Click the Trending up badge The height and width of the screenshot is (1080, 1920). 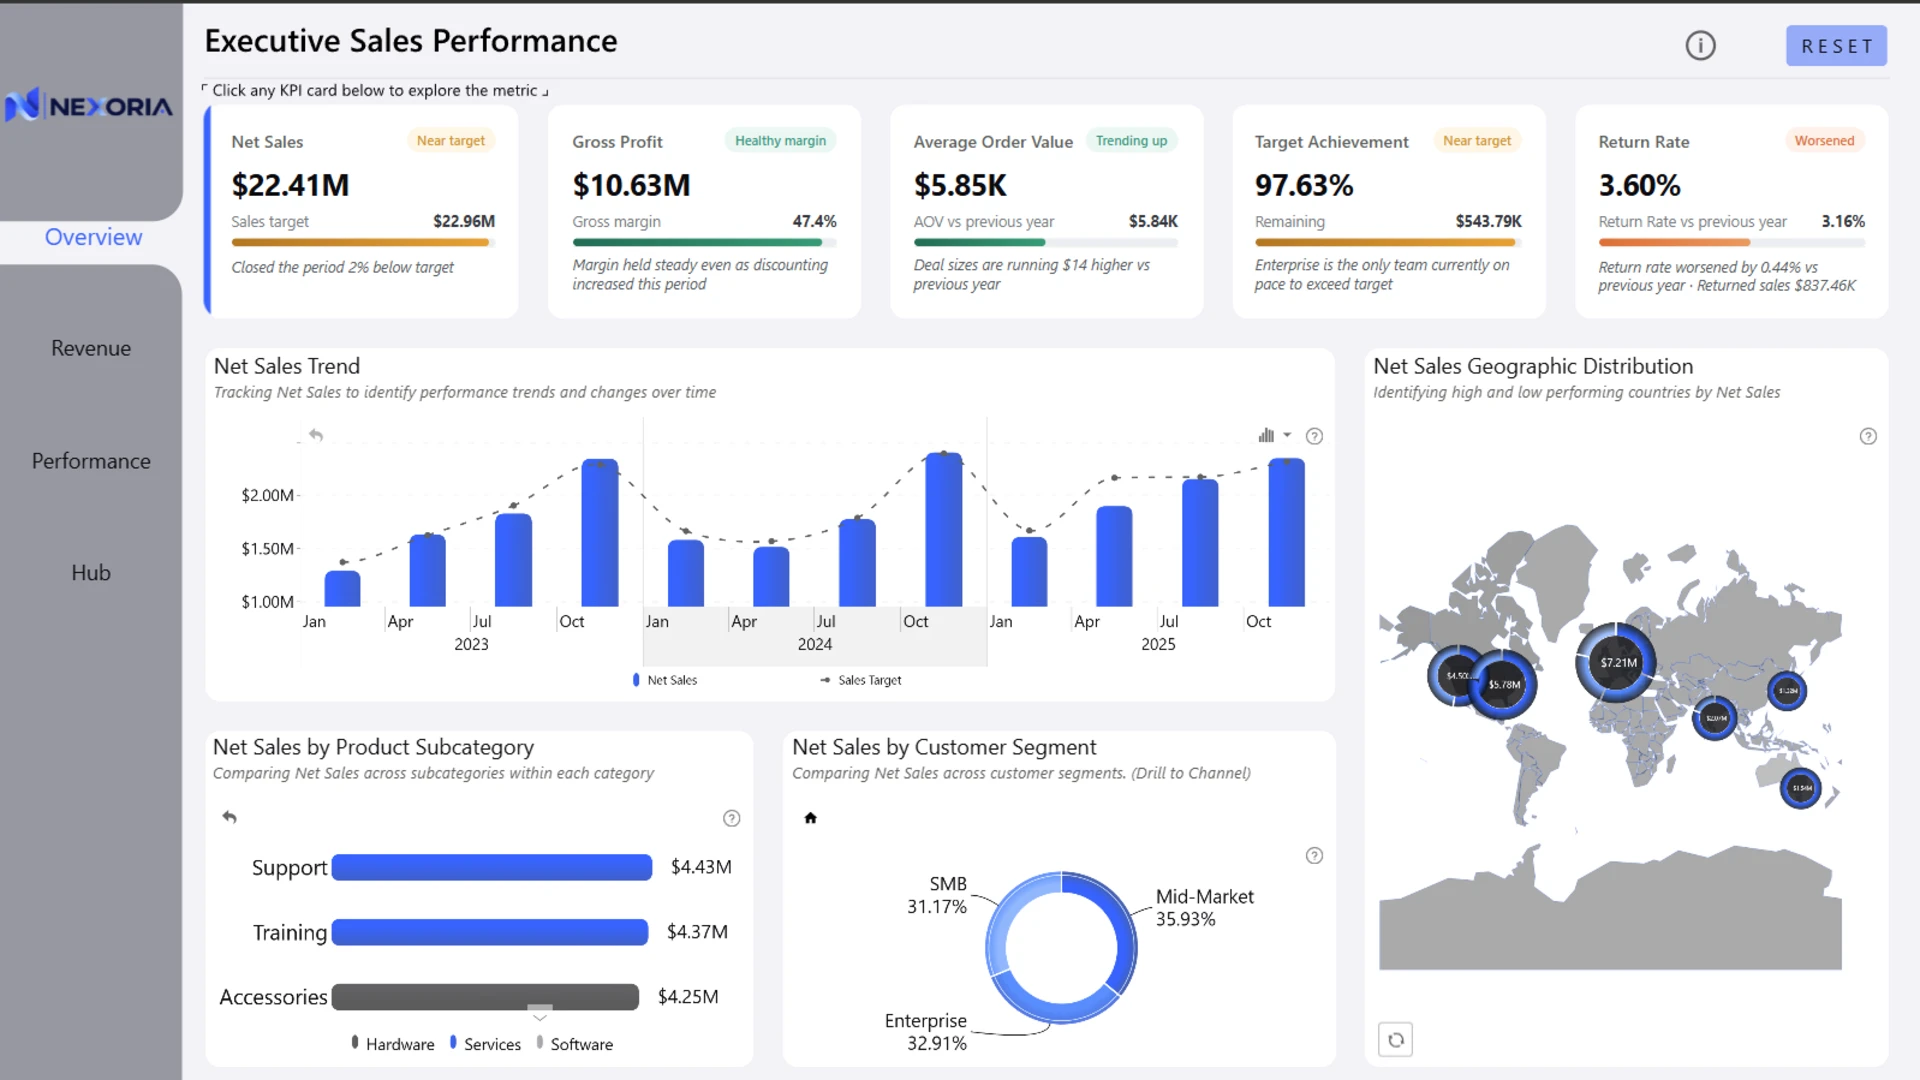pos(1131,141)
